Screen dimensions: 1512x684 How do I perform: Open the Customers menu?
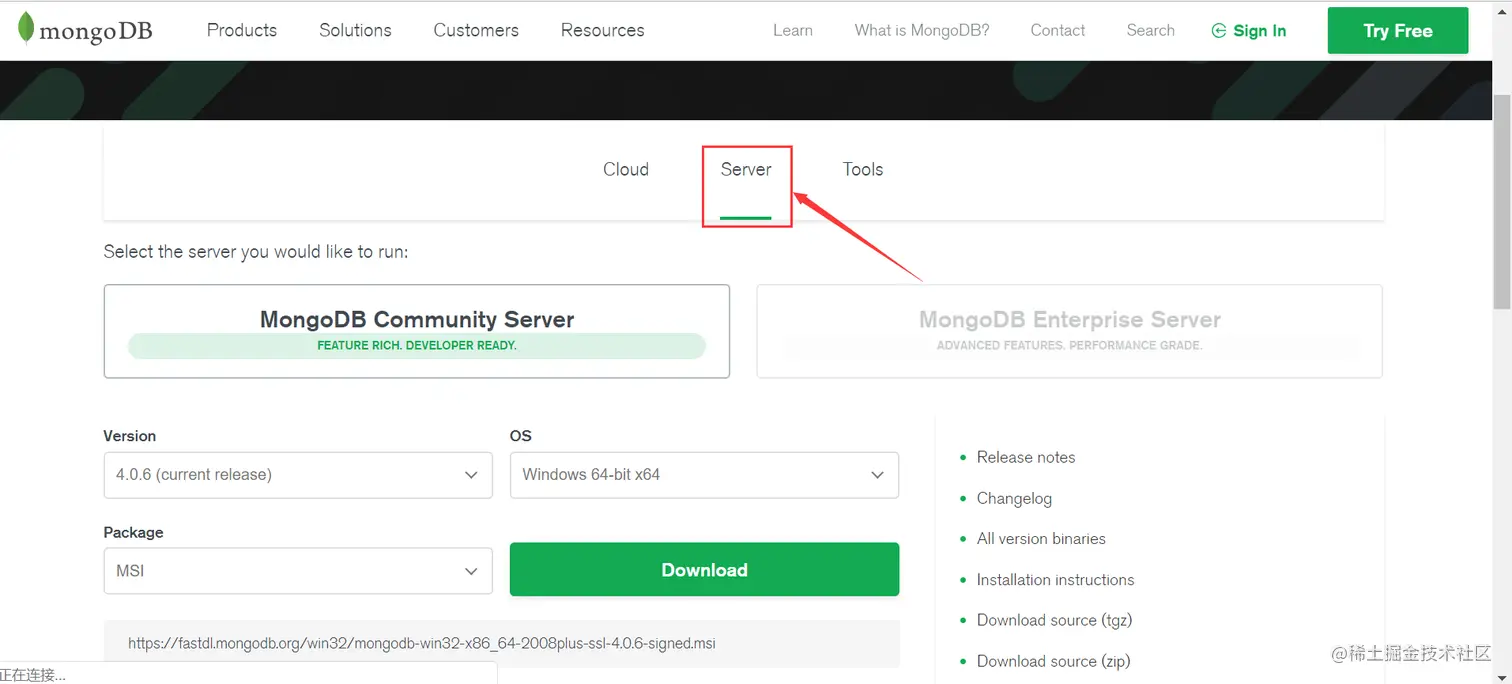pos(476,30)
